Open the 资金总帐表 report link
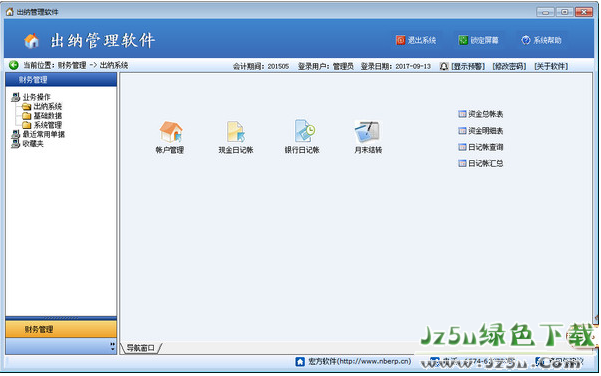601x376 pixels. pos(486,114)
